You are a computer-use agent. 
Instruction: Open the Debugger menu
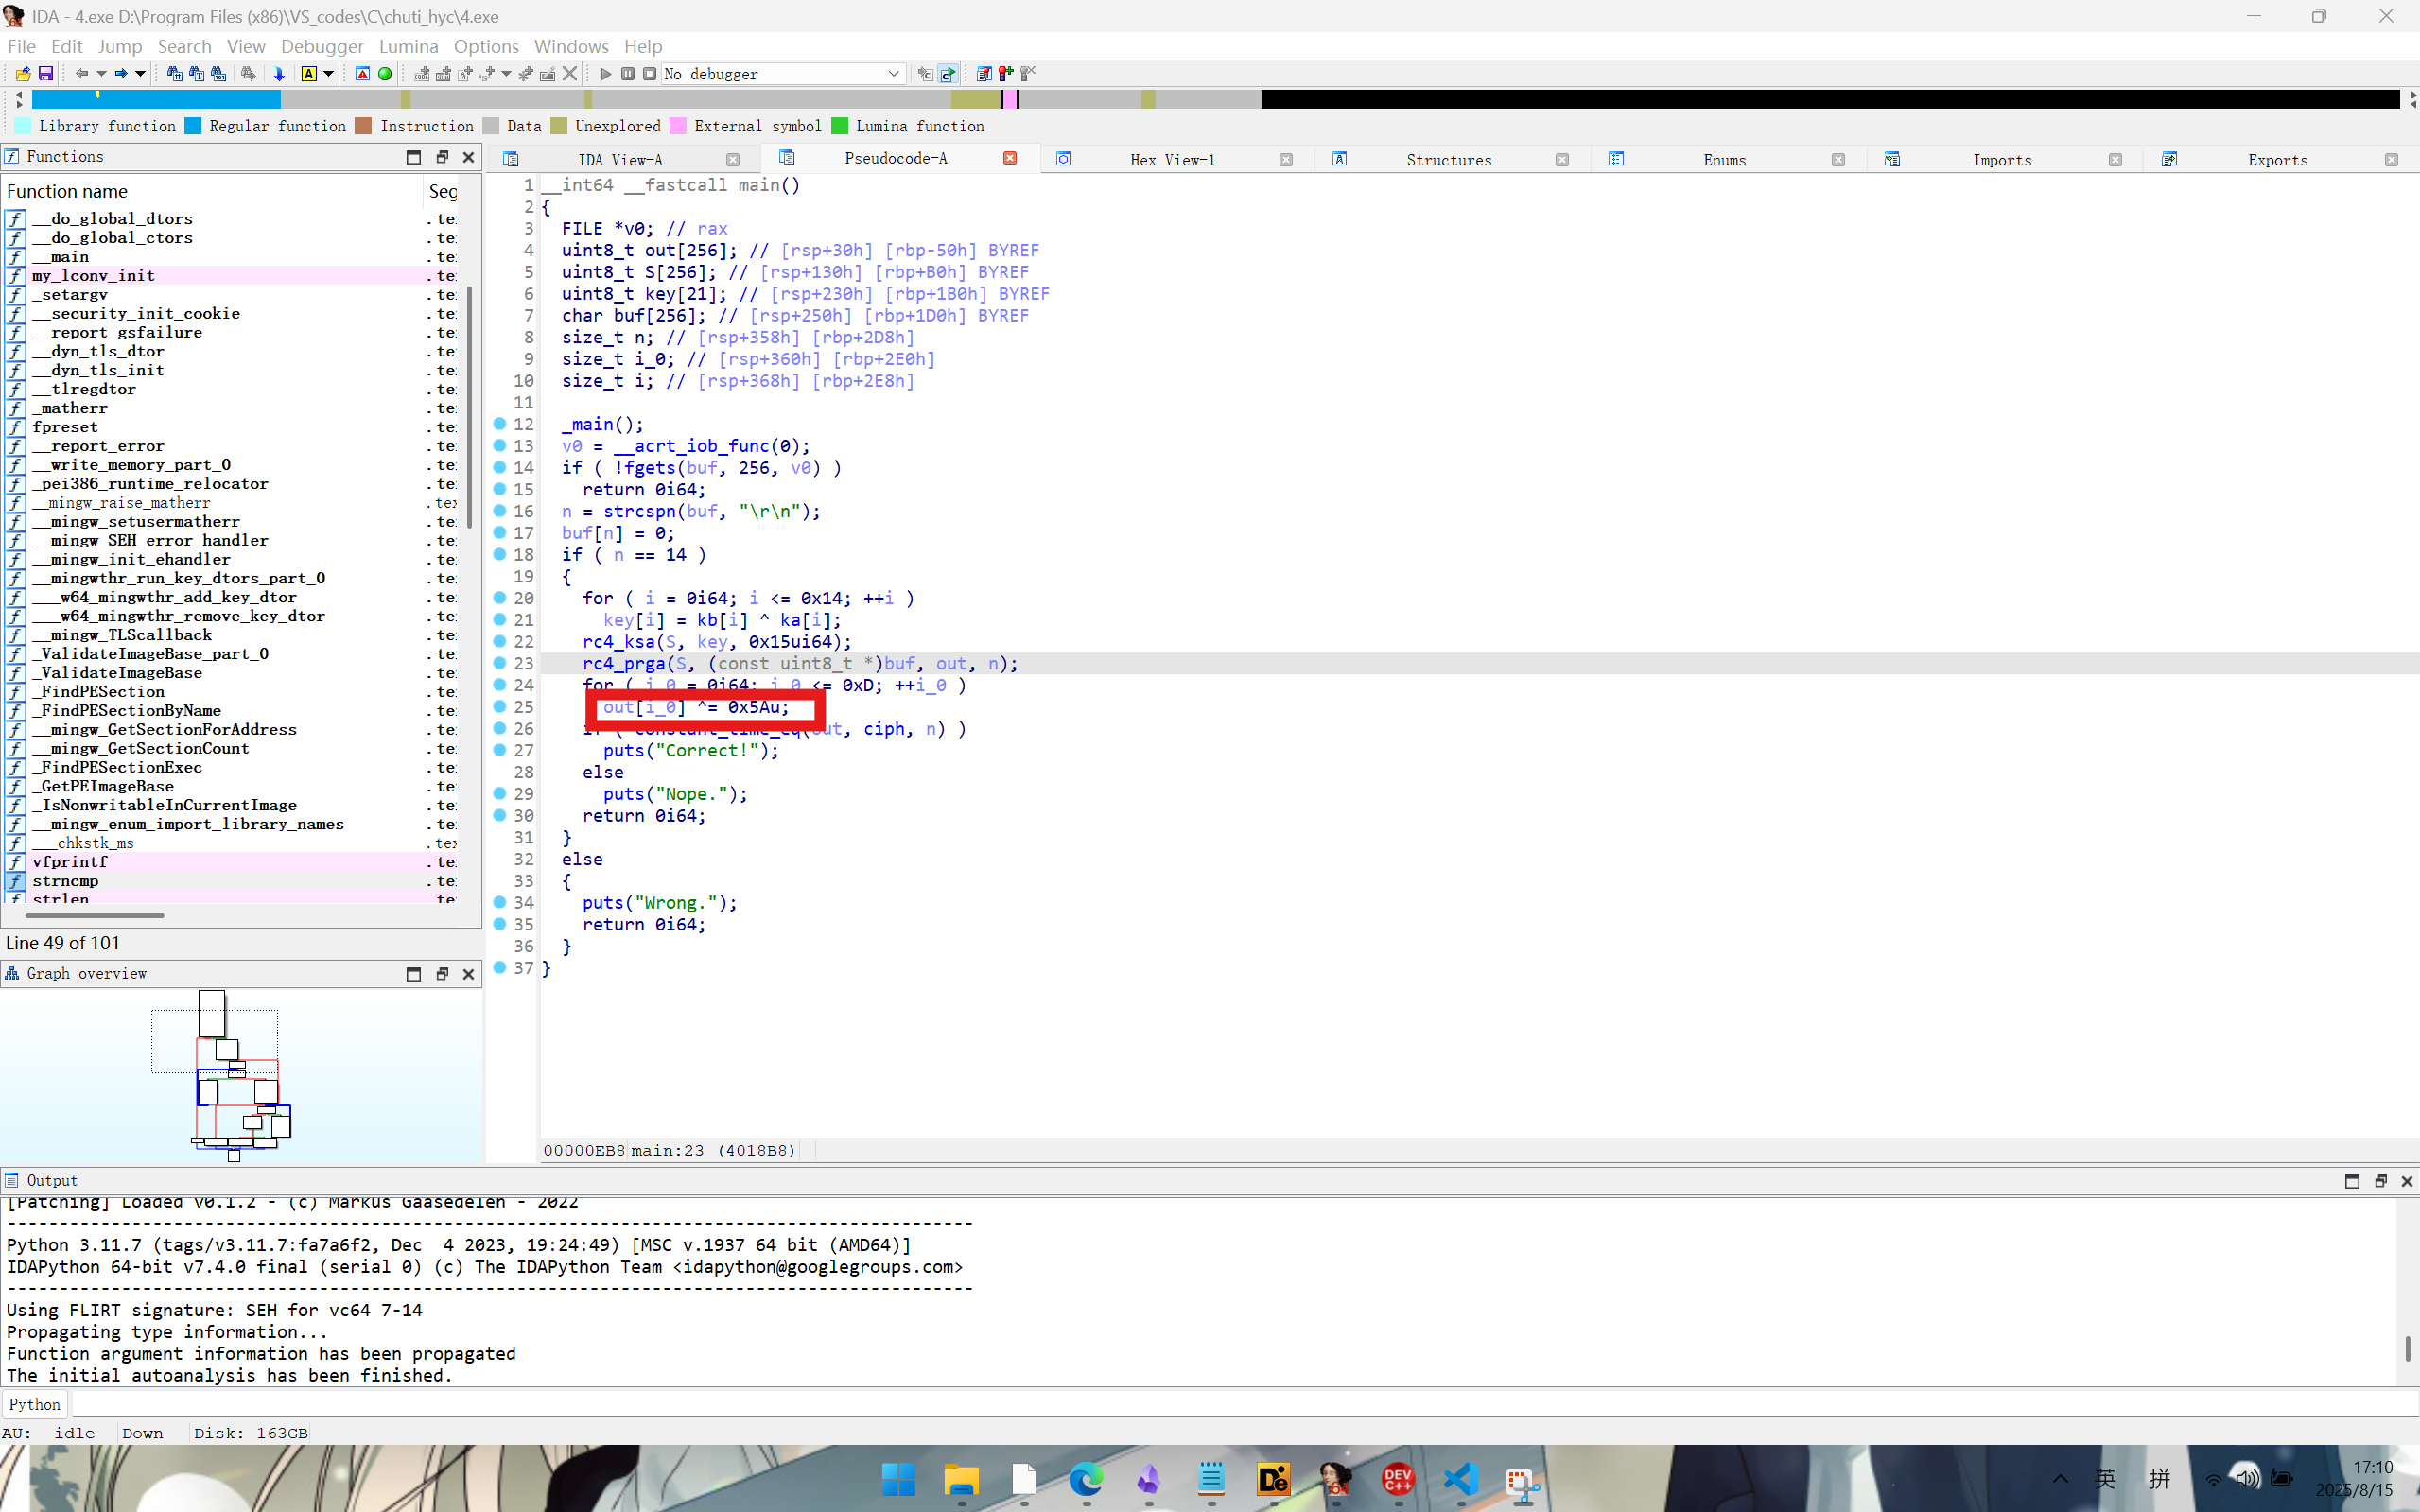(x=322, y=46)
